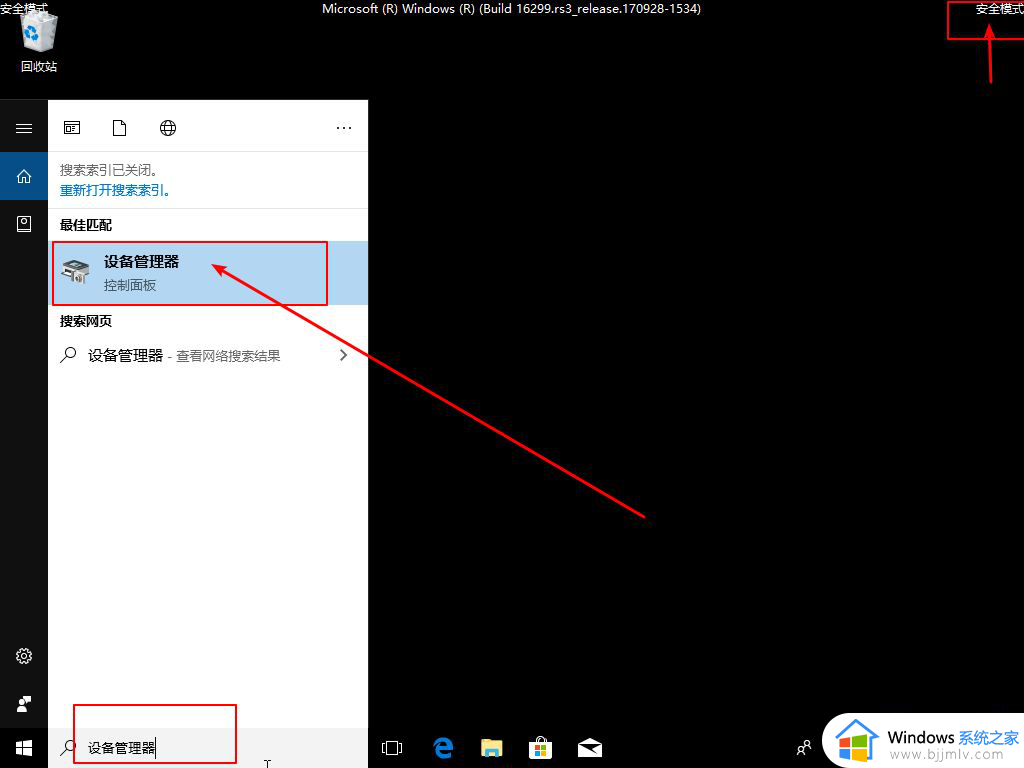Open the Notebook icon in the sidebar
The image size is (1024, 768).
click(24, 224)
